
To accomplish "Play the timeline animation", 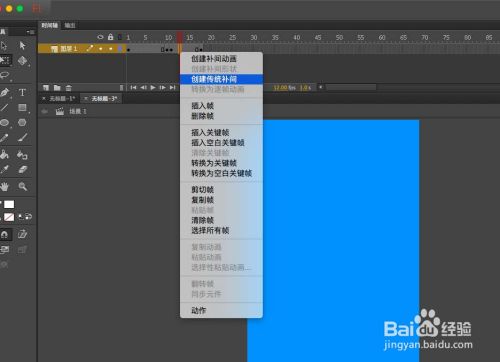I will [153, 88].
